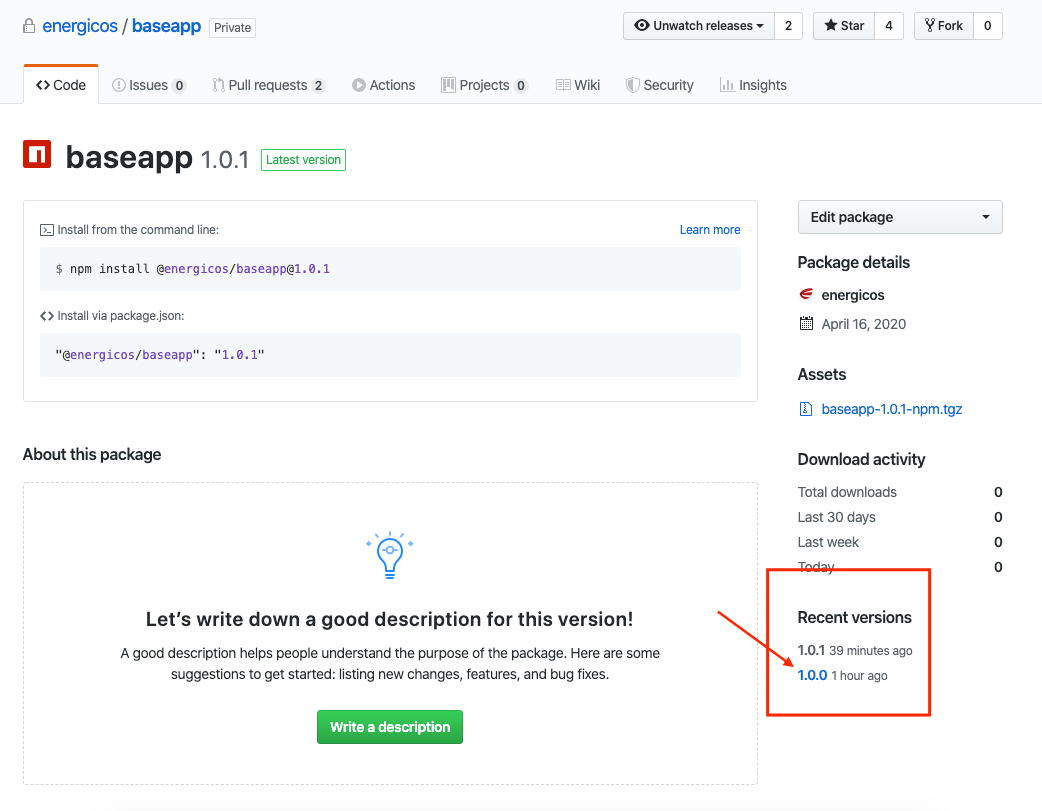Viewport: 1042px width, 811px height.
Task: Select the package.json dependency snippet
Action: [x=159, y=354]
